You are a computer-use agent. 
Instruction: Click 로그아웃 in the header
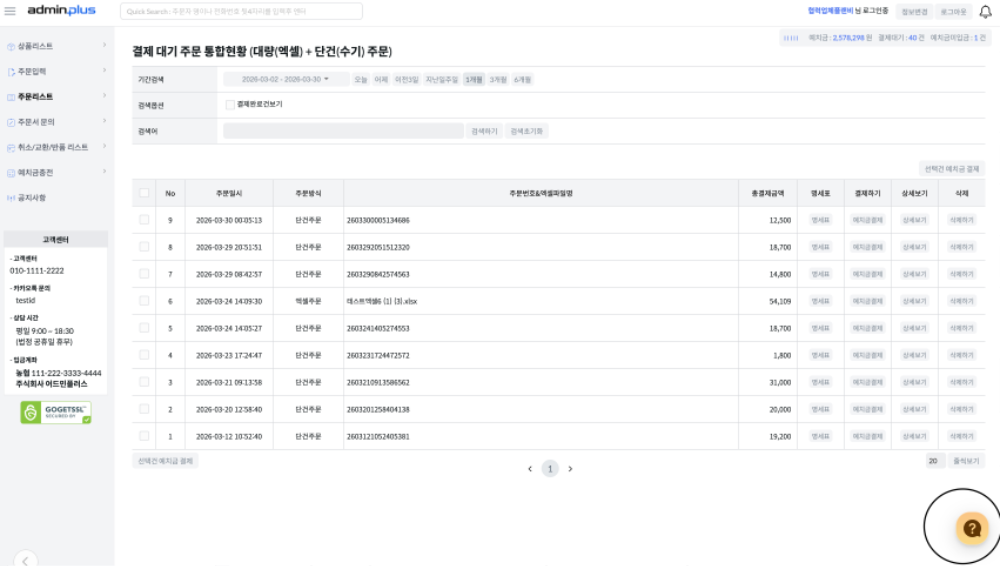click(x=953, y=12)
